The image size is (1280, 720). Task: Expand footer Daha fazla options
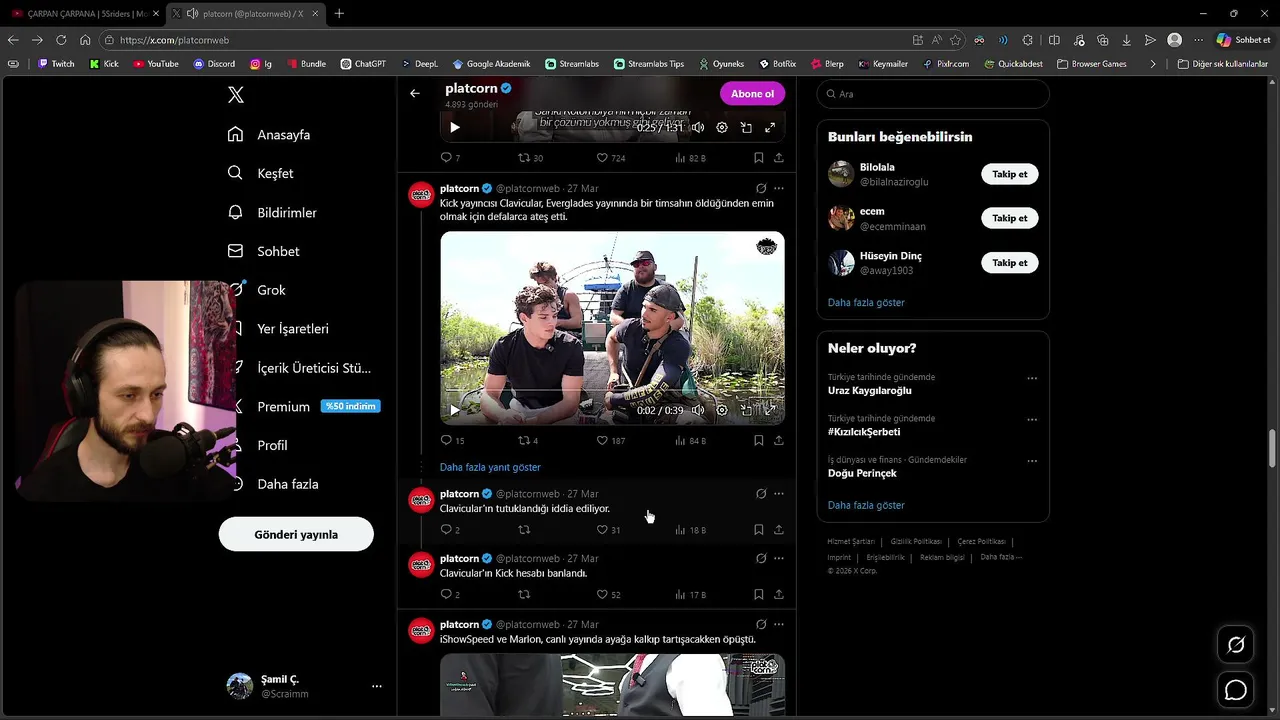[1001, 557]
